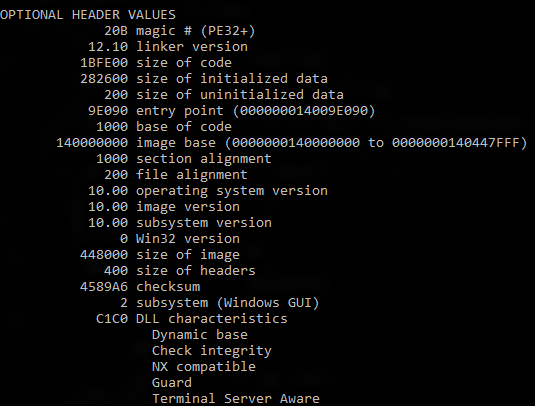The width and height of the screenshot is (535, 406).
Task: Click the Win32 version line
Action: (x=180, y=239)
